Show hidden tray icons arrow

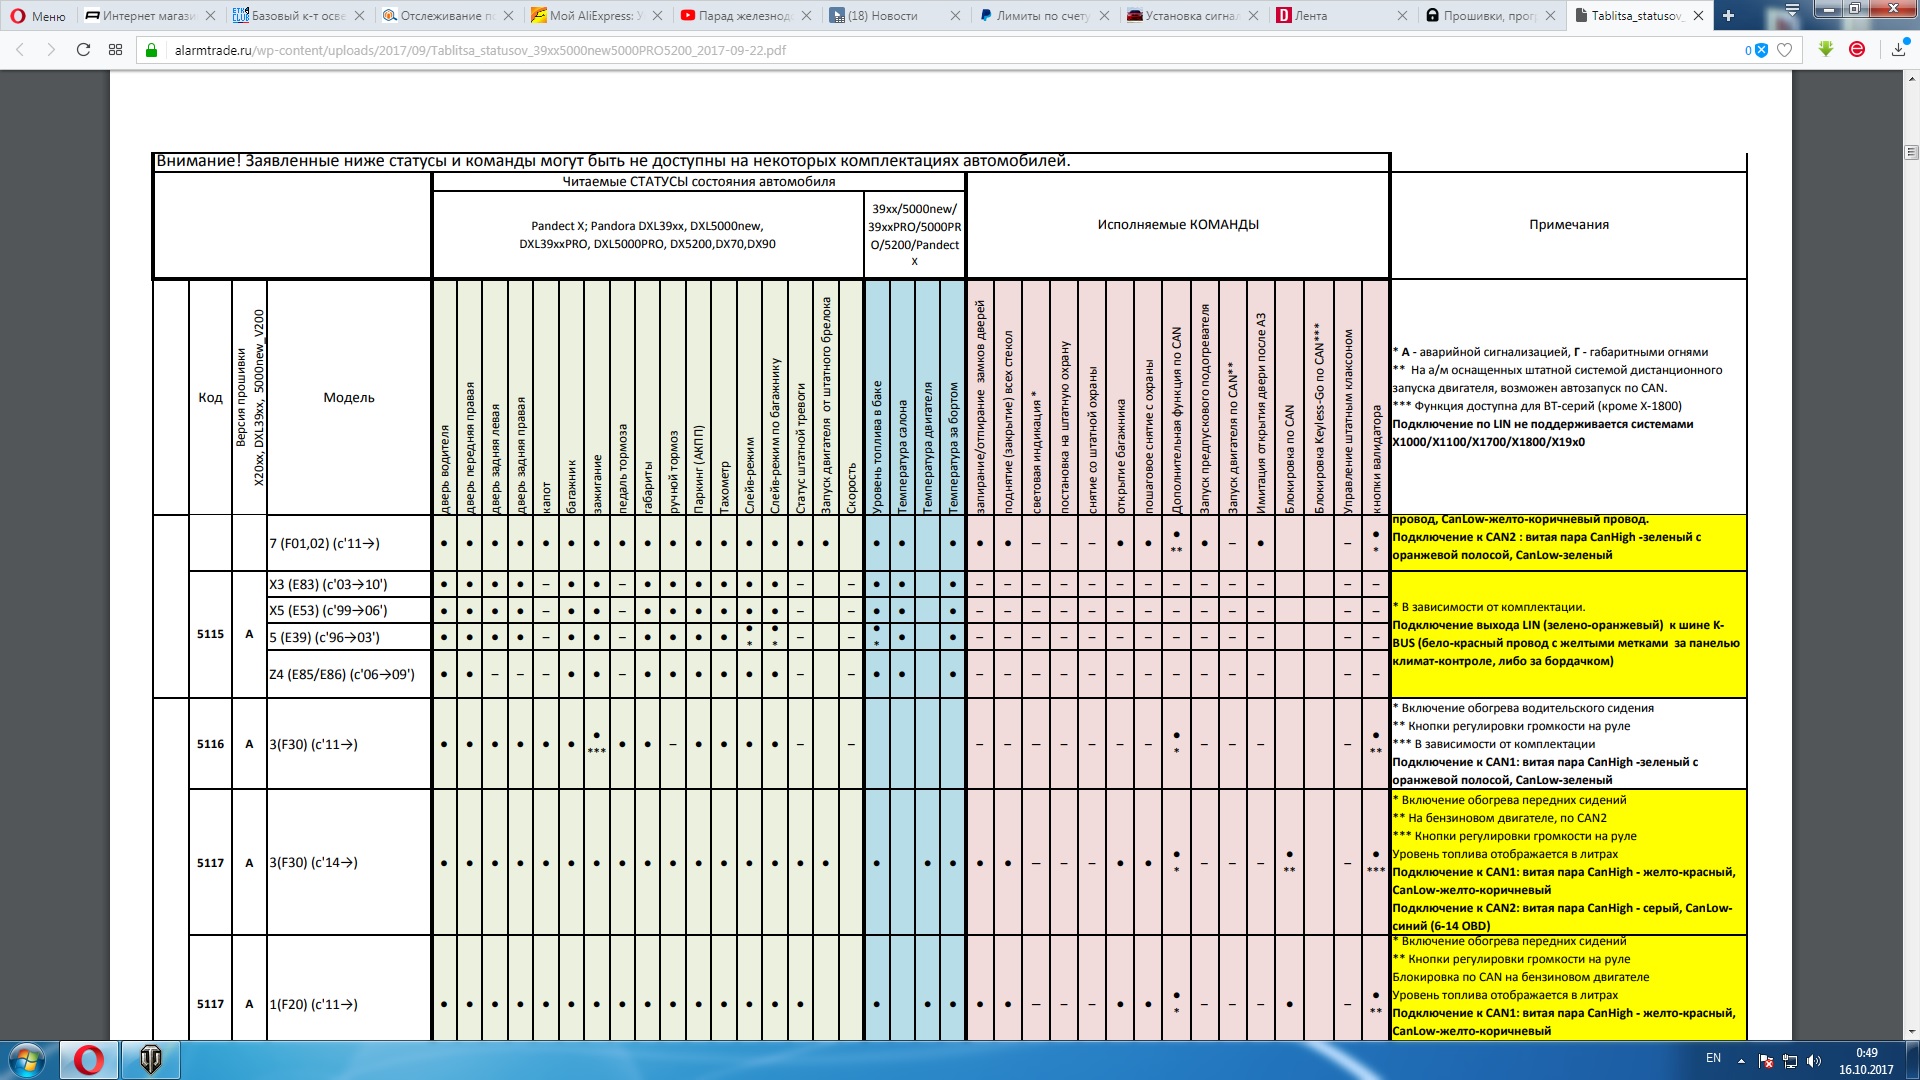tap(1741, 1061)
